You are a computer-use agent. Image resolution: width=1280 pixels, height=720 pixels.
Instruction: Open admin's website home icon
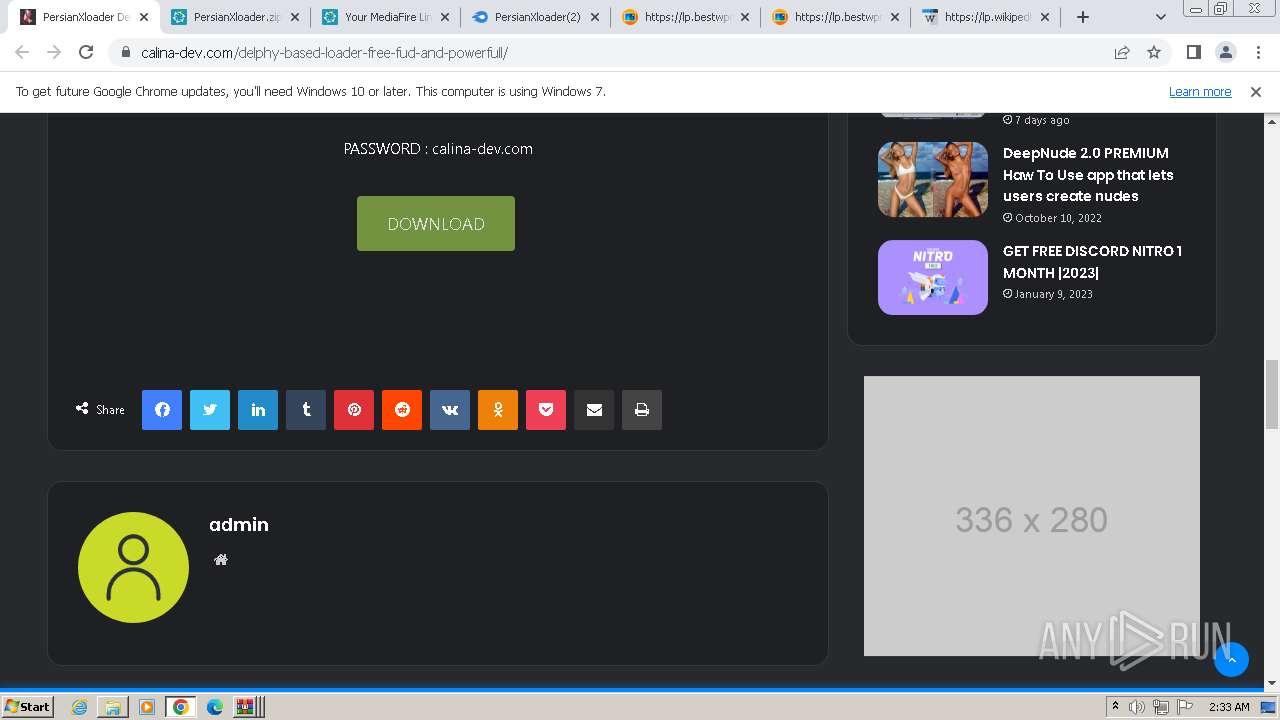(x=221, y=560)
